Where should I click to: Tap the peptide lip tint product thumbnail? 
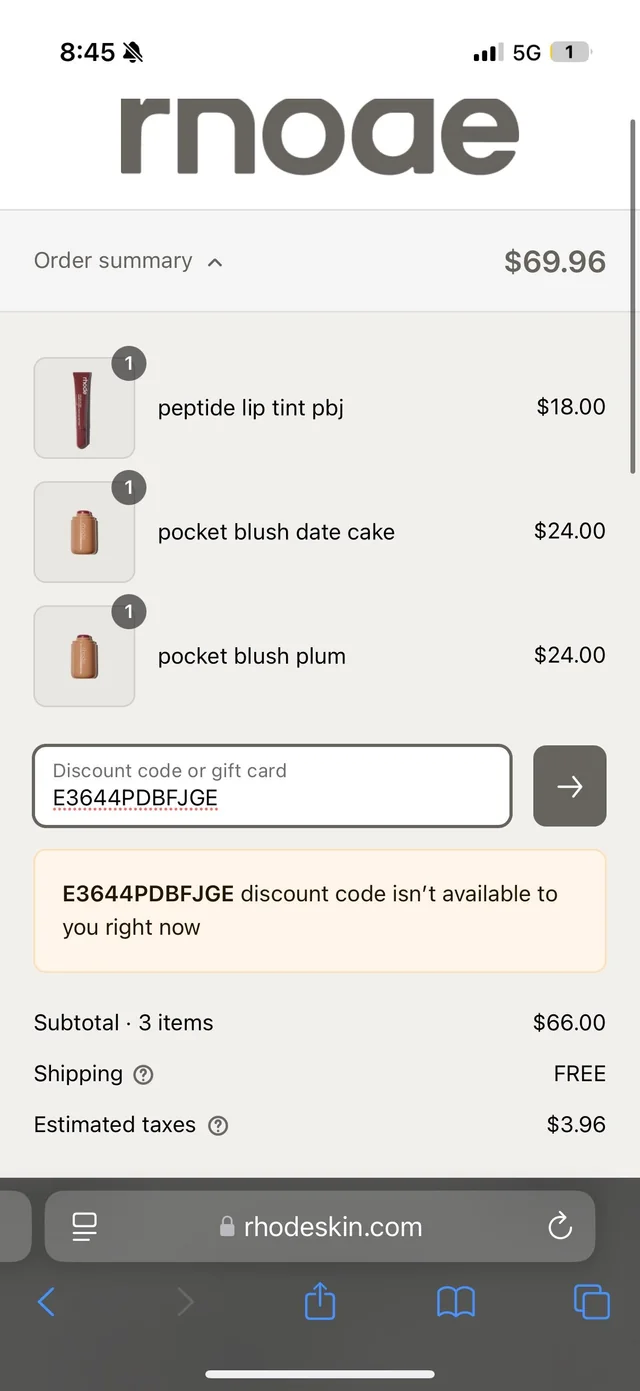[84, 407]
